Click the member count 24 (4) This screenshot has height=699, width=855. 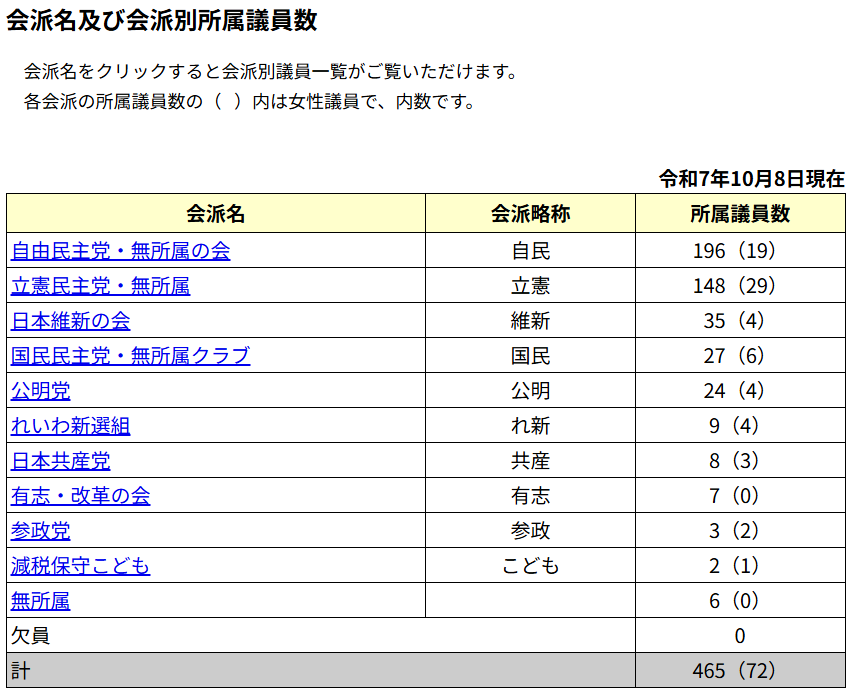[734, 391]
